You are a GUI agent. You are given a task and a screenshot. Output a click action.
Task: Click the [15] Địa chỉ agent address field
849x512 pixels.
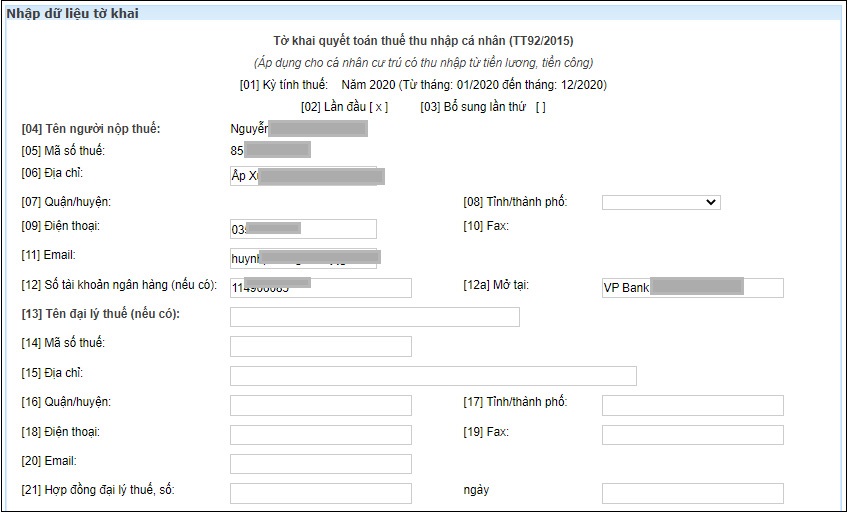433,376
